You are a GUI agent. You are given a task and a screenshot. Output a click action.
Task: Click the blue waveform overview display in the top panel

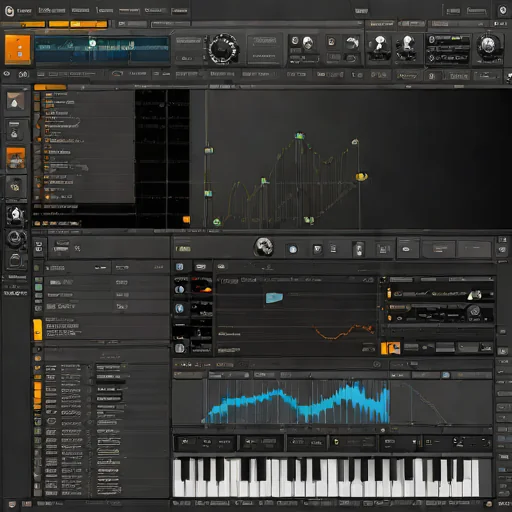[x=102, y=49]
